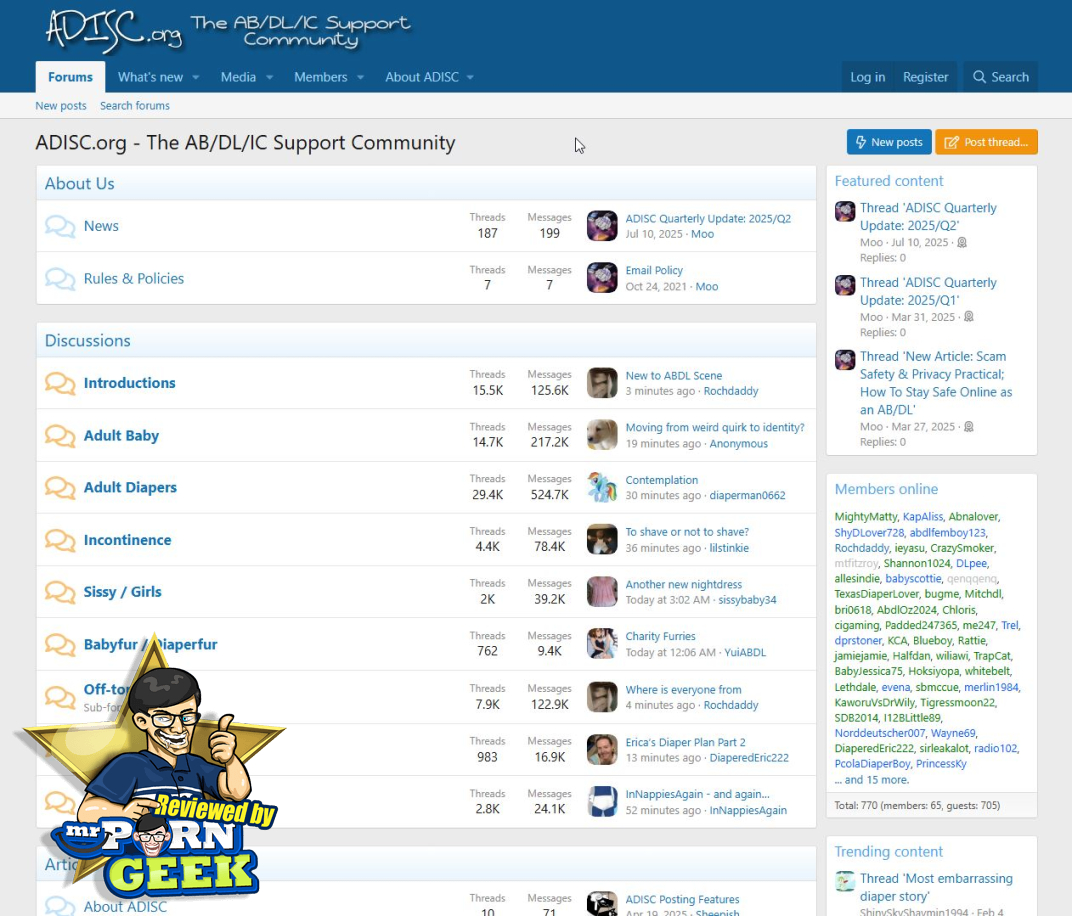Click the Introductions forum bubble icon
This screenshot has width=1072, height=916.
pos(60,383)
